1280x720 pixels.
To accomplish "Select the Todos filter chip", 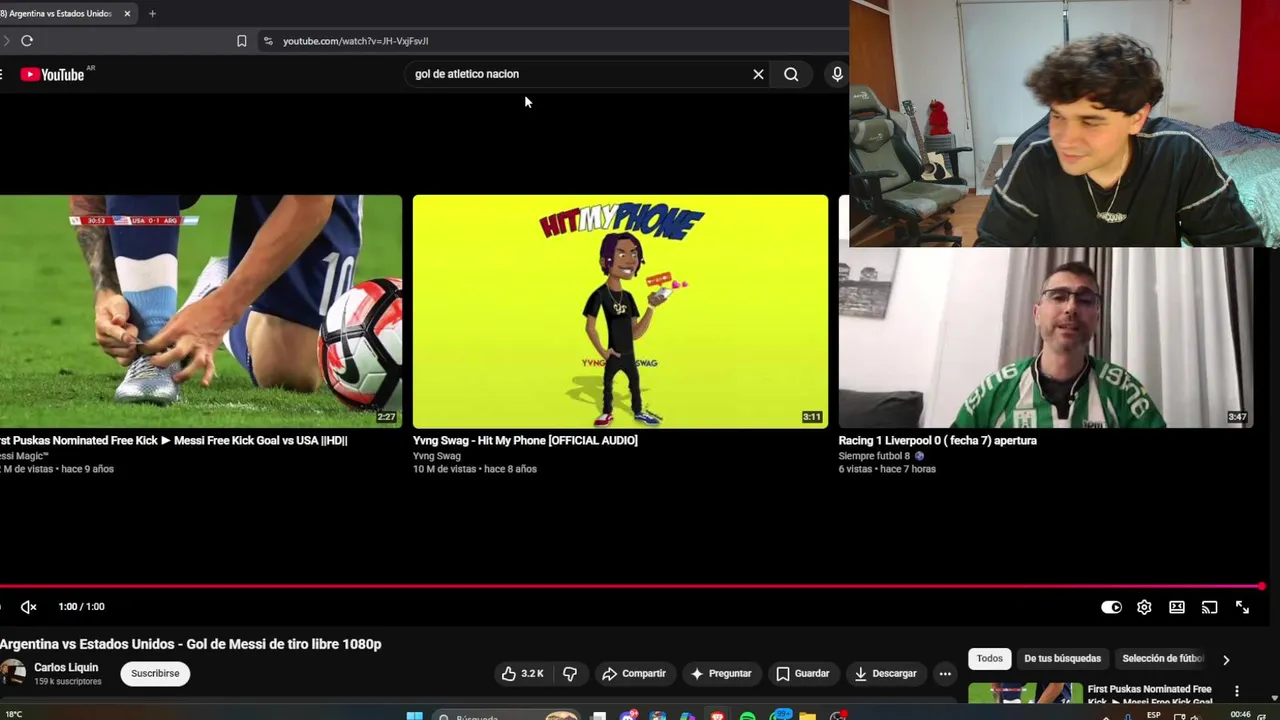I will [990, 658].
